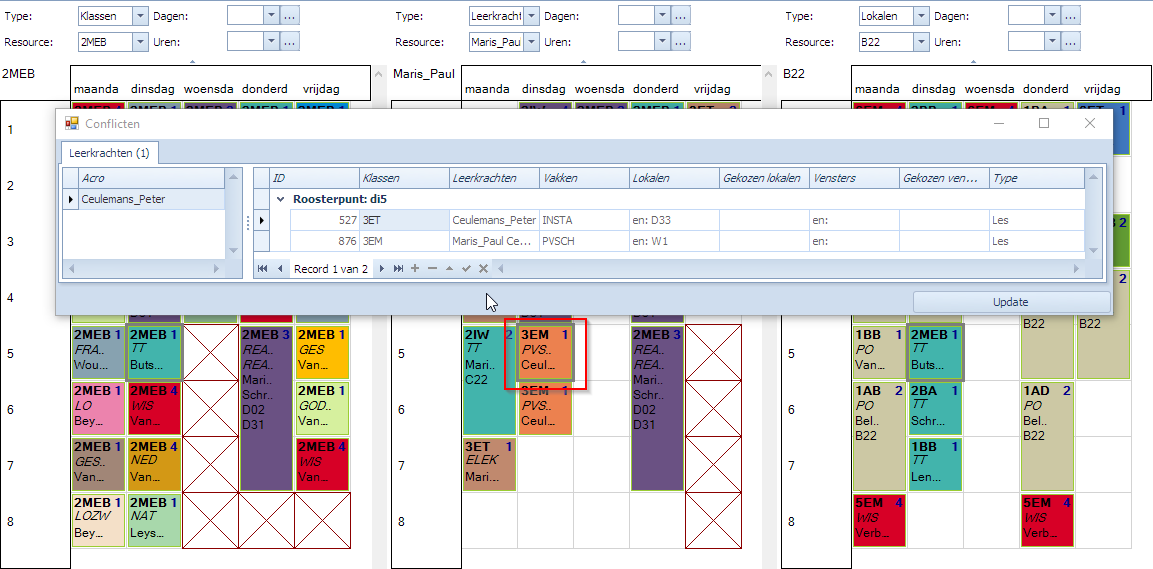Go to next record in navigator
The height and width of the screenshot is (569, 1153).
coord(382,269)
